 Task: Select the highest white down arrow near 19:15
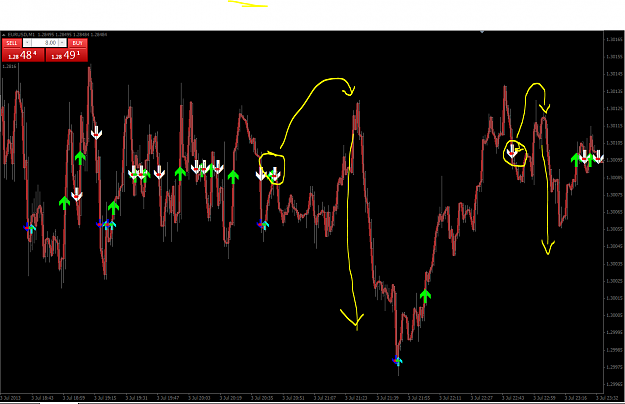pyautogui.click(x=96, y=132)
